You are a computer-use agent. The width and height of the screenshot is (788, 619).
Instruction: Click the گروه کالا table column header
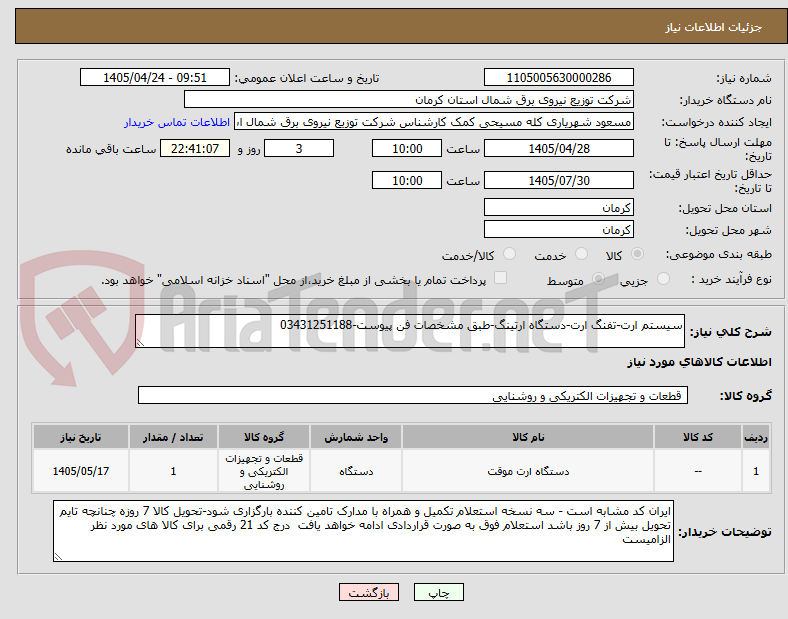tap(264, 437)
